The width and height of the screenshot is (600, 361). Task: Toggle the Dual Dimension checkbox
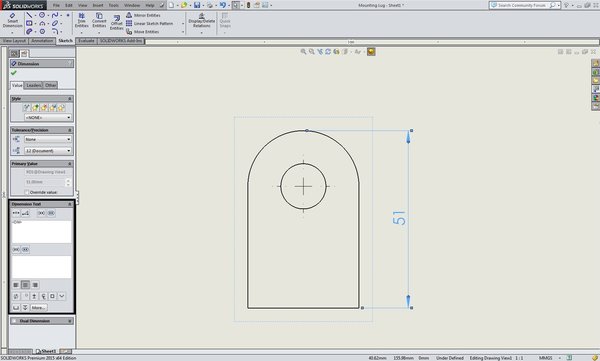point(14,321)
